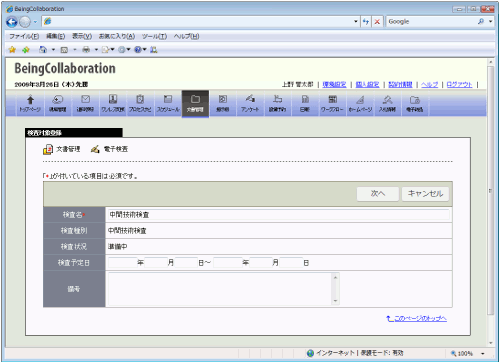Click the Add to Favorites star-plus icon
Viewport: 500px width, 363px height.
(x=26, y=50)
